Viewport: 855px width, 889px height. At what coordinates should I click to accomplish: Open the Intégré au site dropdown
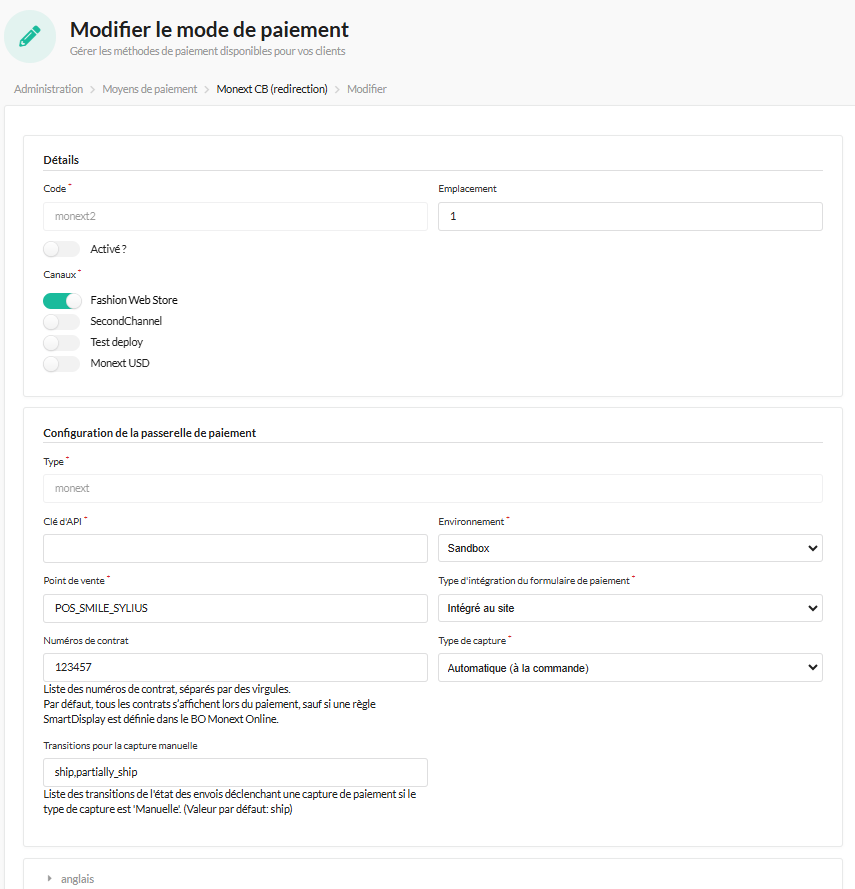tap(630, 608)
